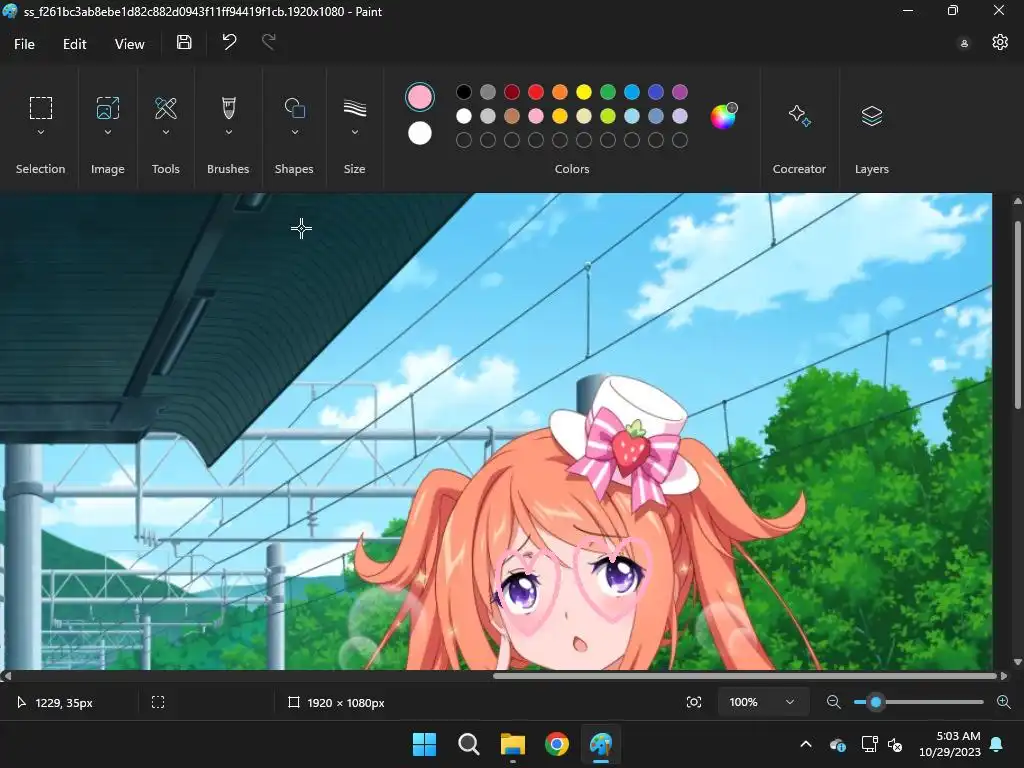The image size is (1024, 768).
Task: Open taskbar Search
Action: click(468, 744)
